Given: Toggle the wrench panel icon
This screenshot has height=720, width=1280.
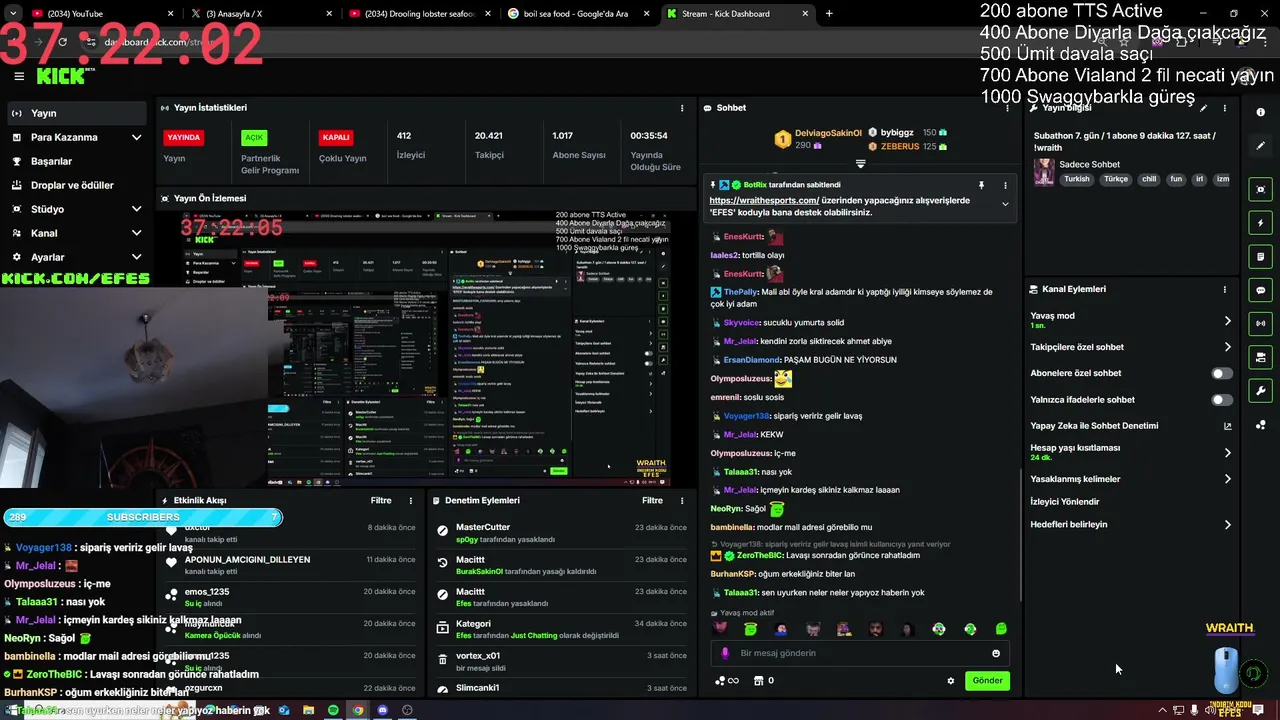Looking at the screenshot, I should [x=1260, y=391].
